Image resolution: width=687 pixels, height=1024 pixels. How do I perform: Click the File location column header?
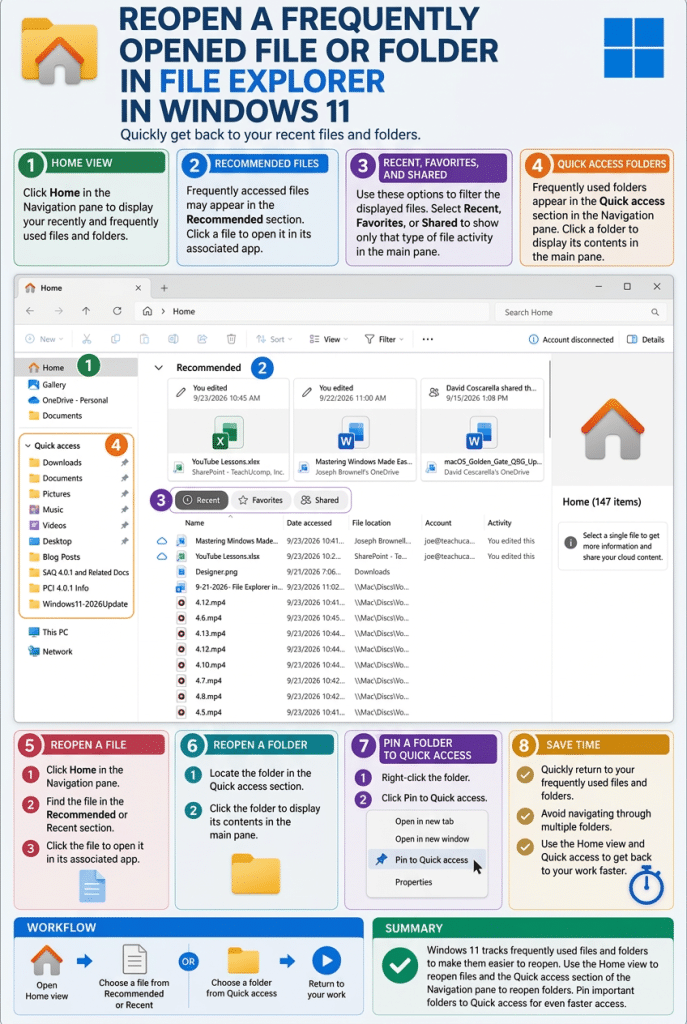click(371, 523)
